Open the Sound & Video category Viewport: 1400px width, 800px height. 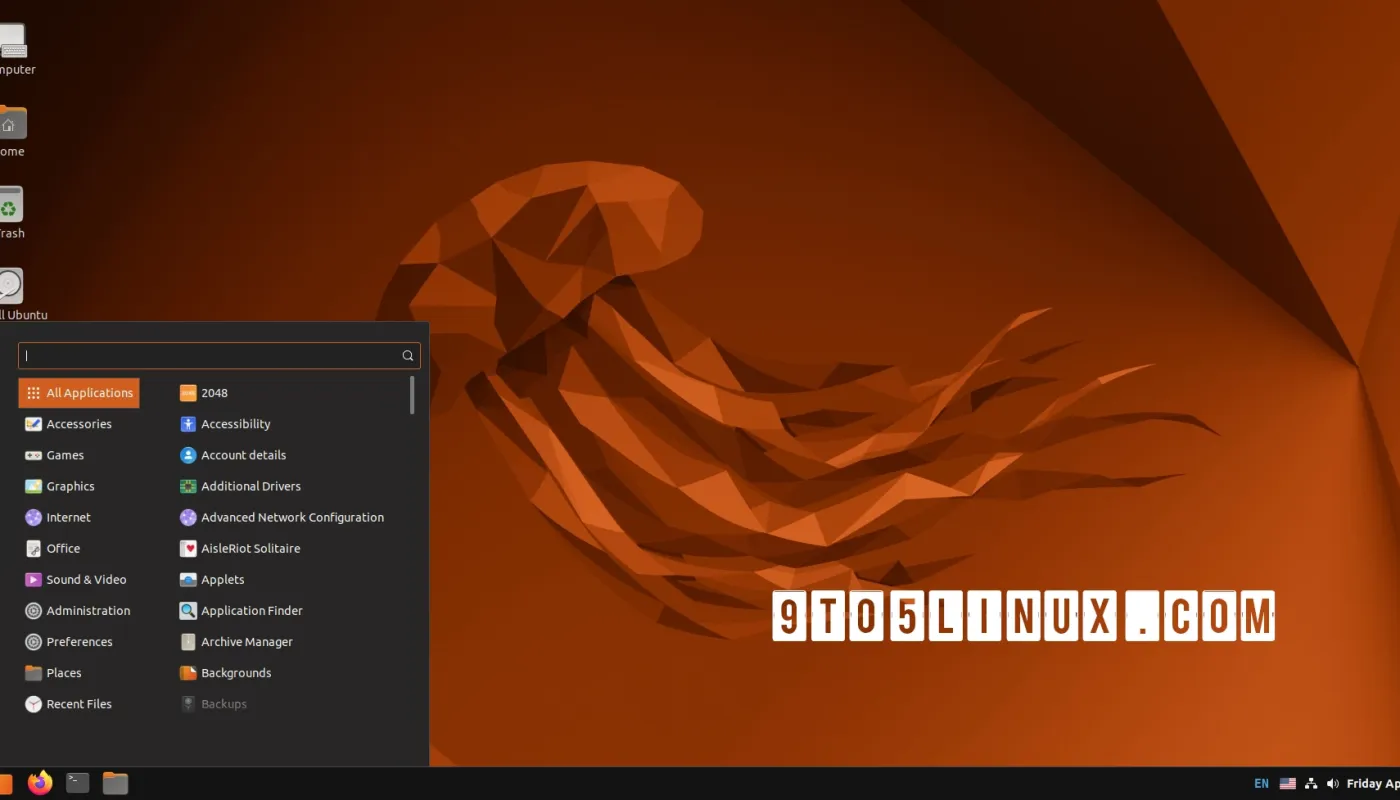tap(75, 579)
